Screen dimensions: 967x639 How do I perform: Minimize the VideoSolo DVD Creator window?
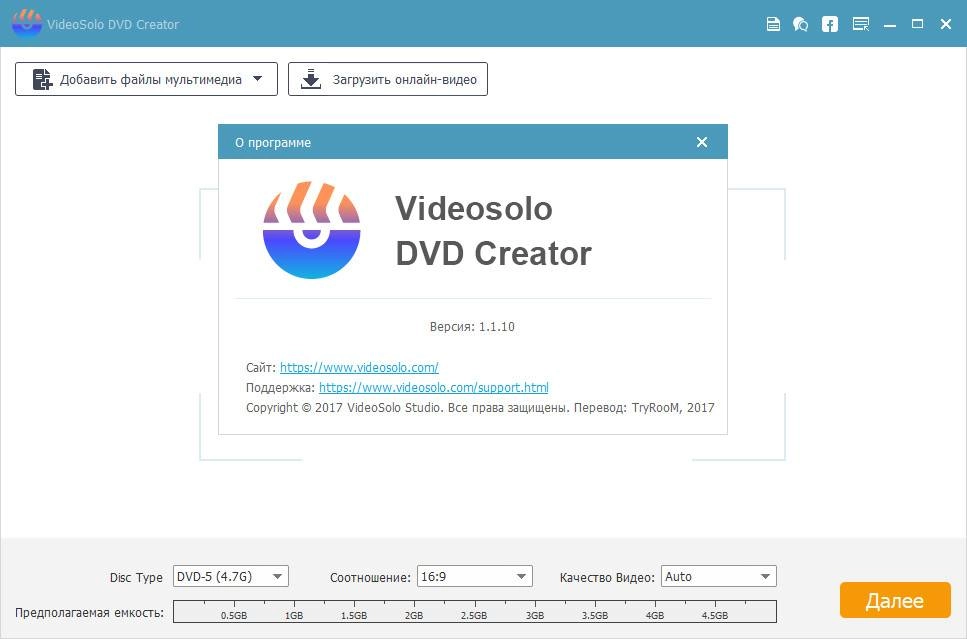click(889, 25)
